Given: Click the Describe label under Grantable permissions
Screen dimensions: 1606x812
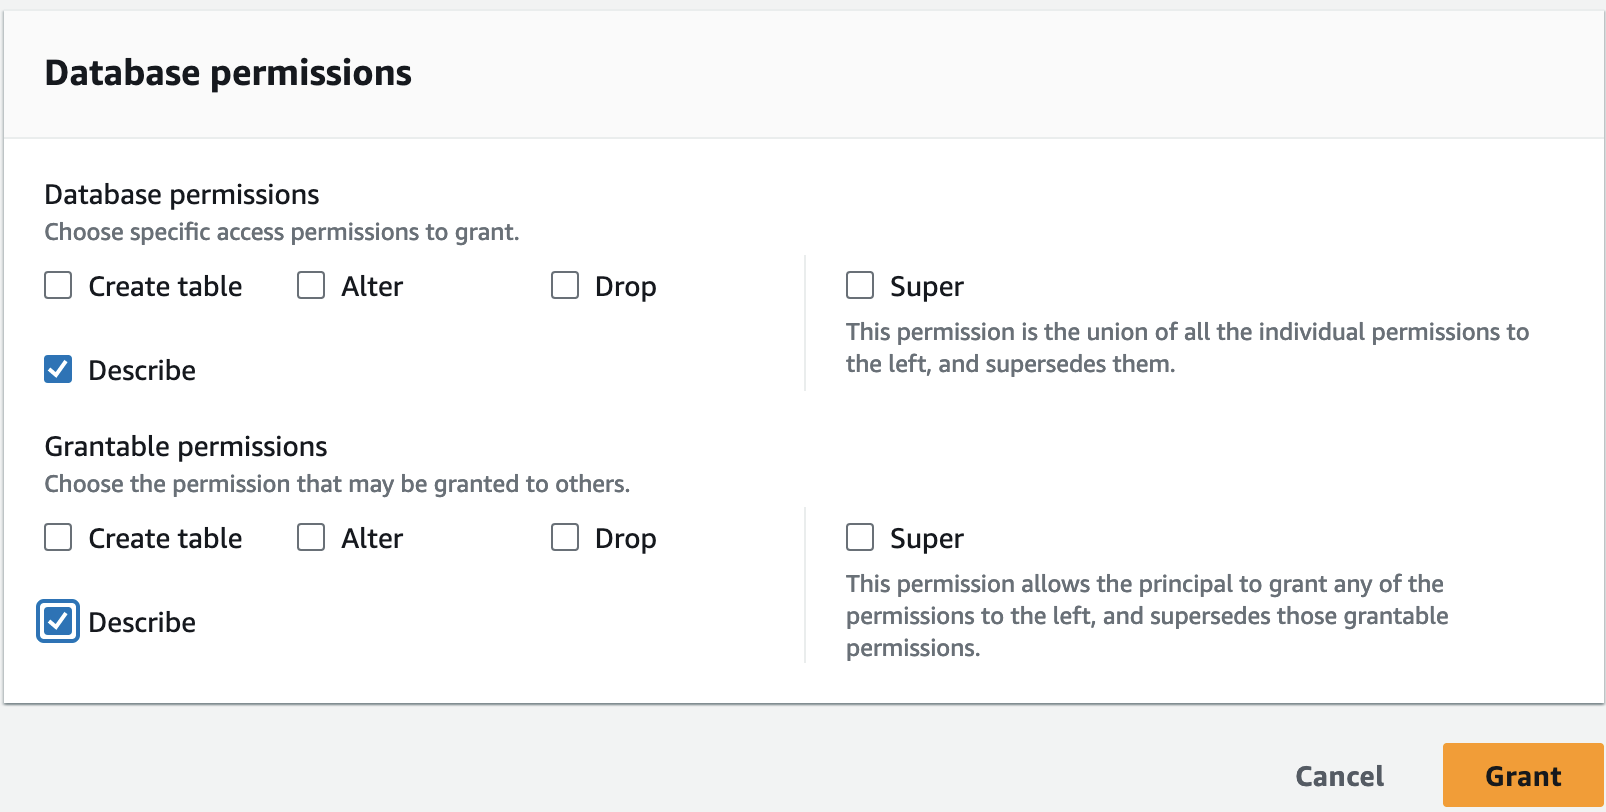Looking at the screenshot, I should (x=142, y=621).
